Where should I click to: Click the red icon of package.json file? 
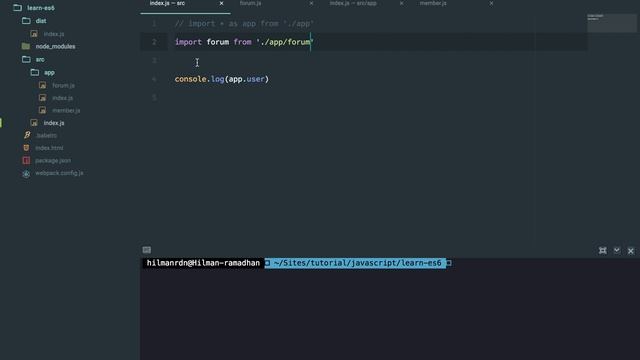click(26, 160)
